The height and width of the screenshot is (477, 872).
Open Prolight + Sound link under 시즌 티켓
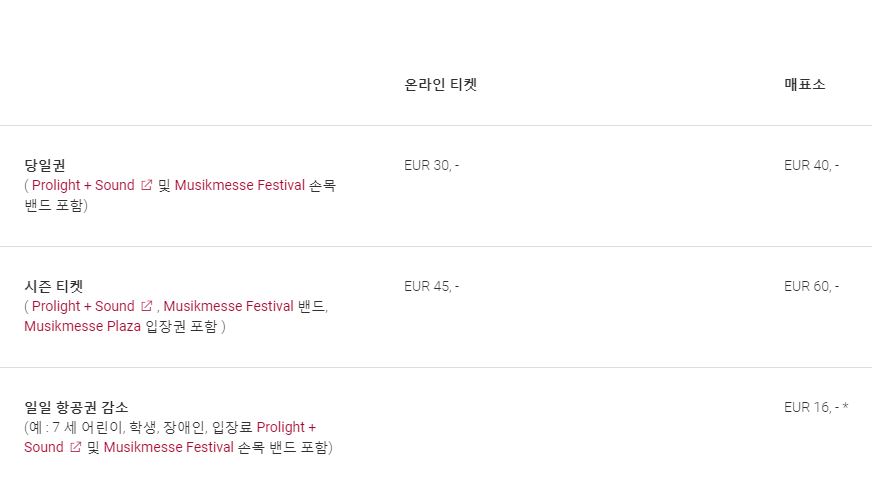[x=83, y=306]
